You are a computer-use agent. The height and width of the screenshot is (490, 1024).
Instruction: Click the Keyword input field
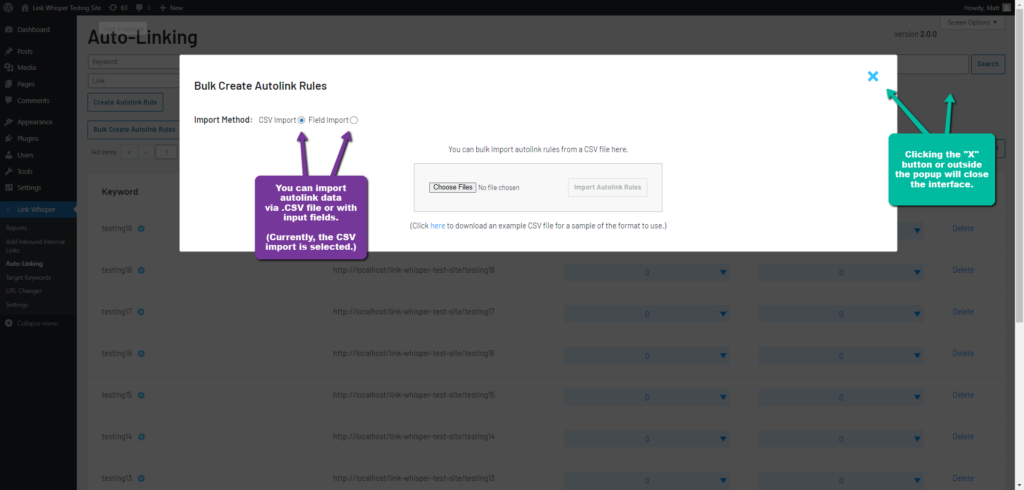(134, 62)
